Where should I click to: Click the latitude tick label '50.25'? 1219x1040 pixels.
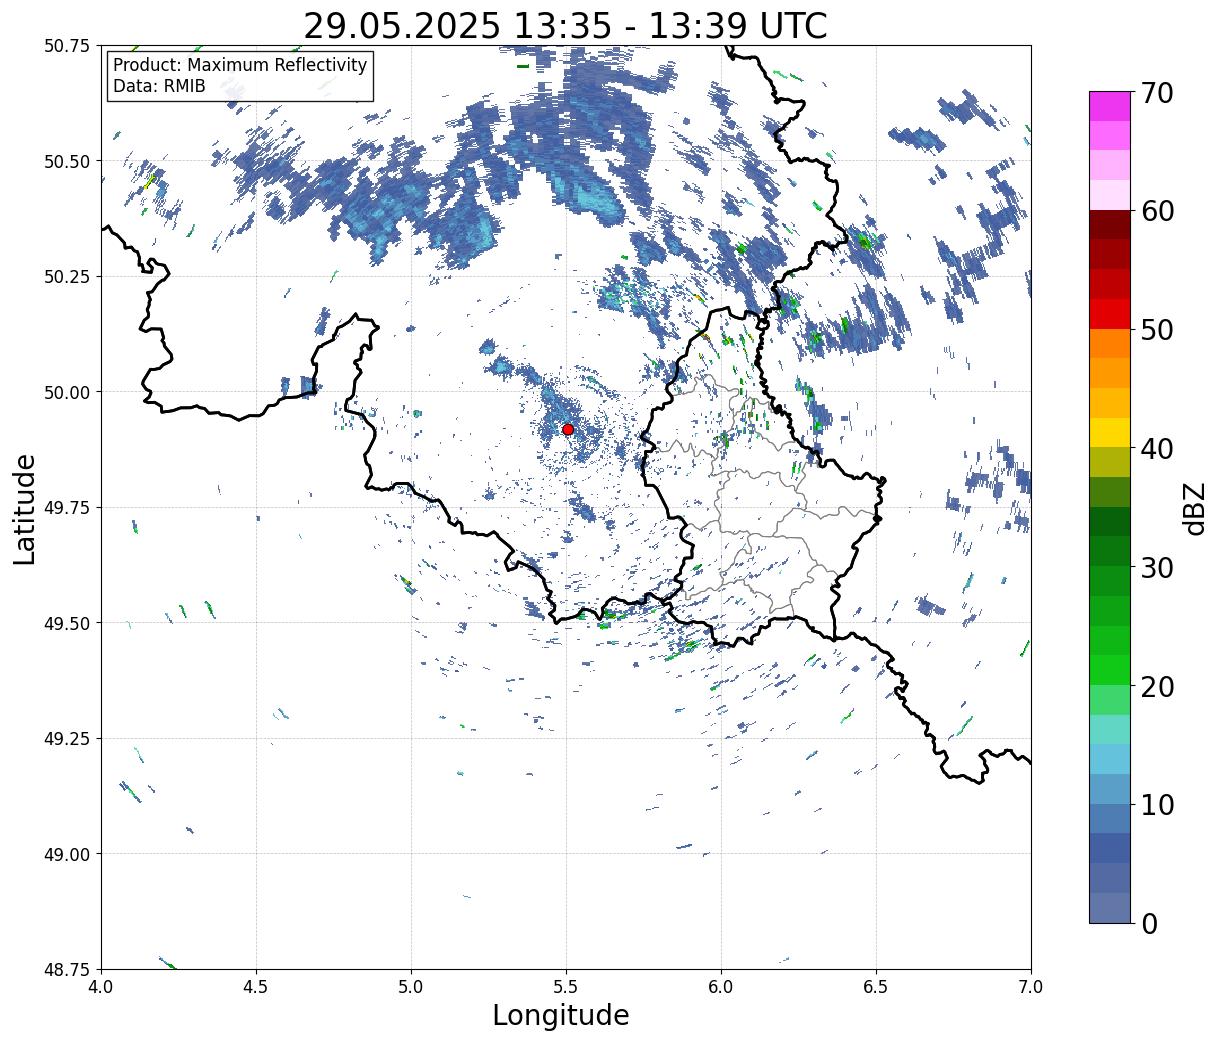[x=67, y=277]
